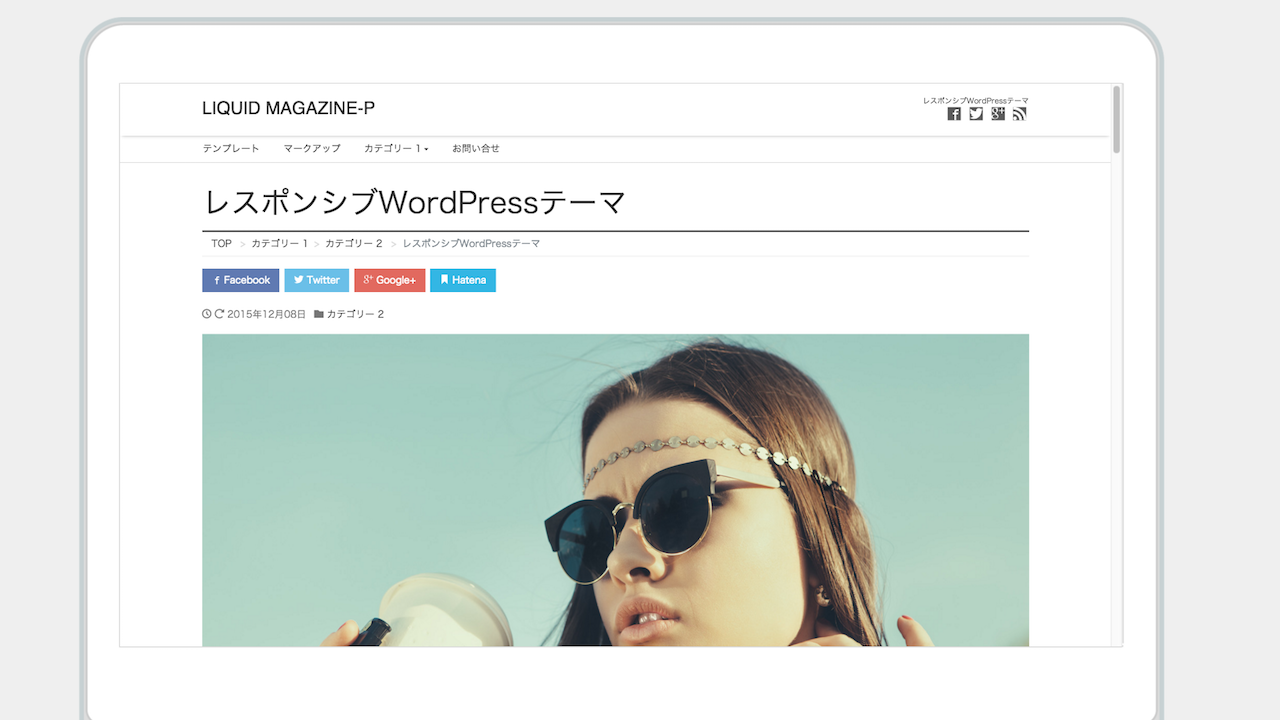This screenshot has height=720, width=1280.
Task: Click the カテゴリー 2 link beside the folder icon
Action: coord(355,314)
